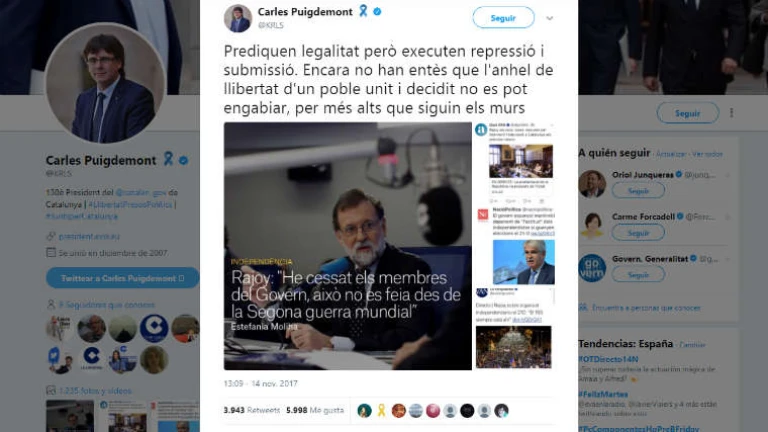Open the three-dot menu on the profile header
This screenshot has height=432, width=768.
coord(731,113)
